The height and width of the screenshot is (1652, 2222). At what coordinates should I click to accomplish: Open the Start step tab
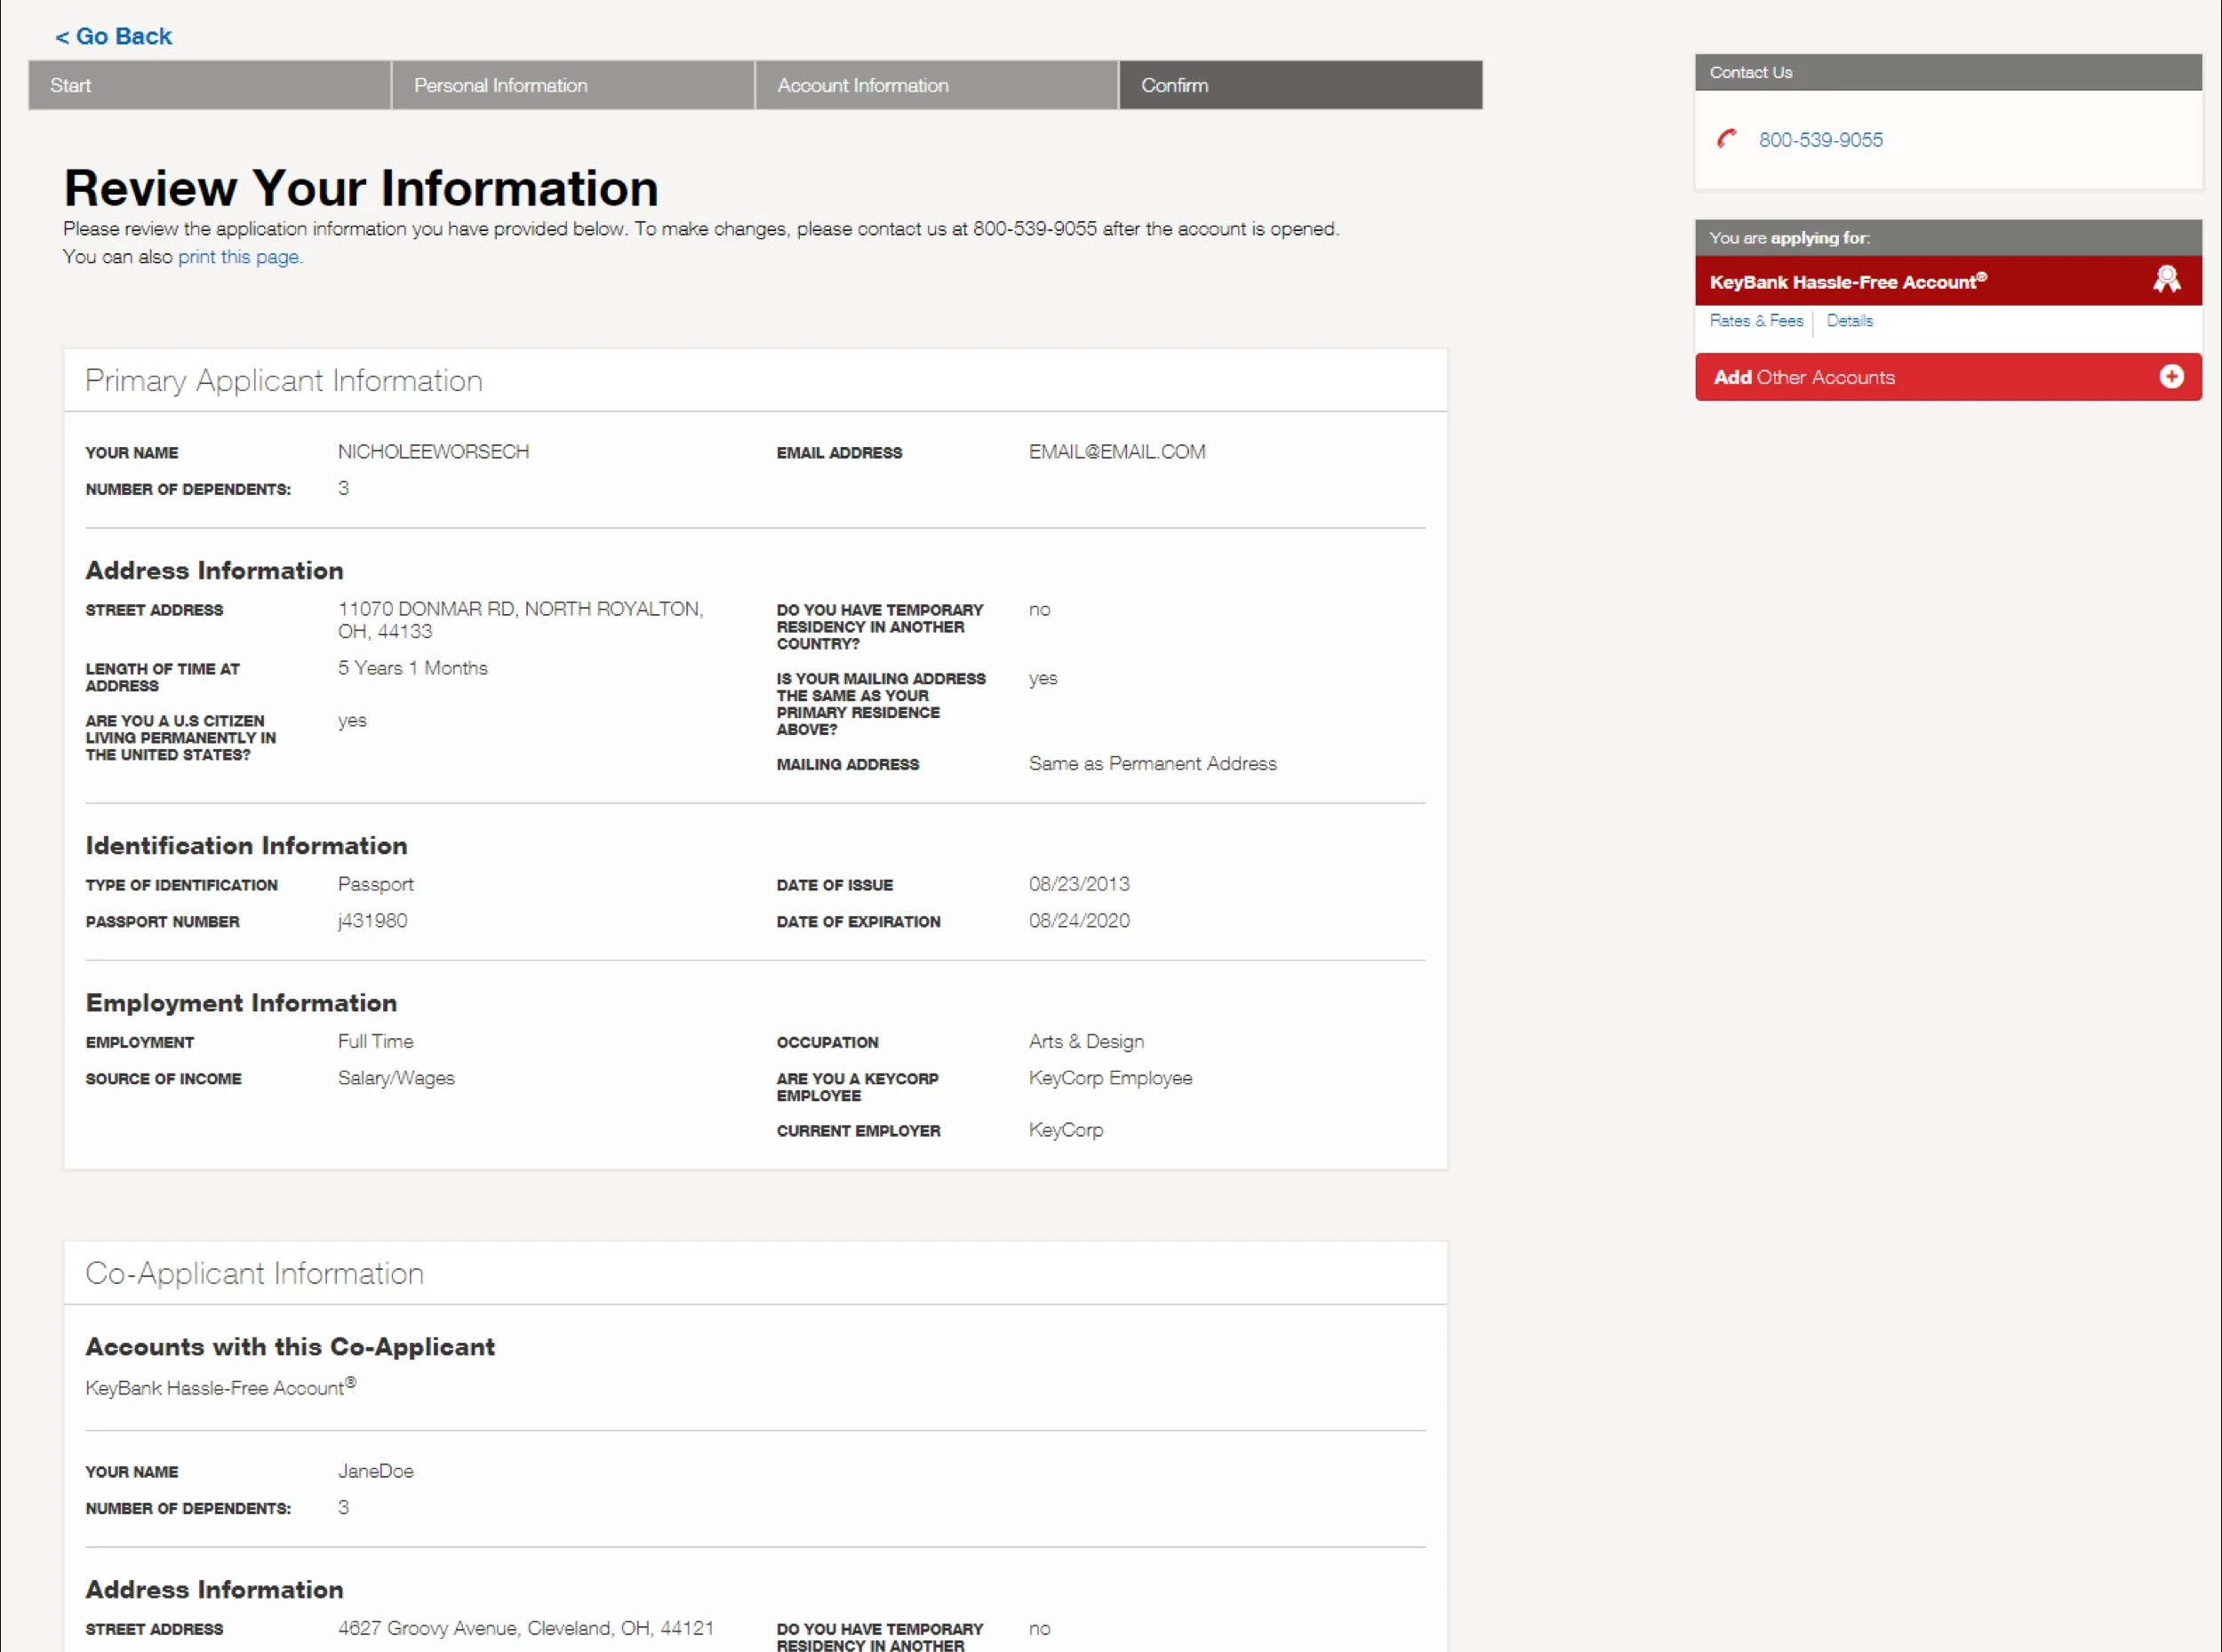(x=209, y=85)
